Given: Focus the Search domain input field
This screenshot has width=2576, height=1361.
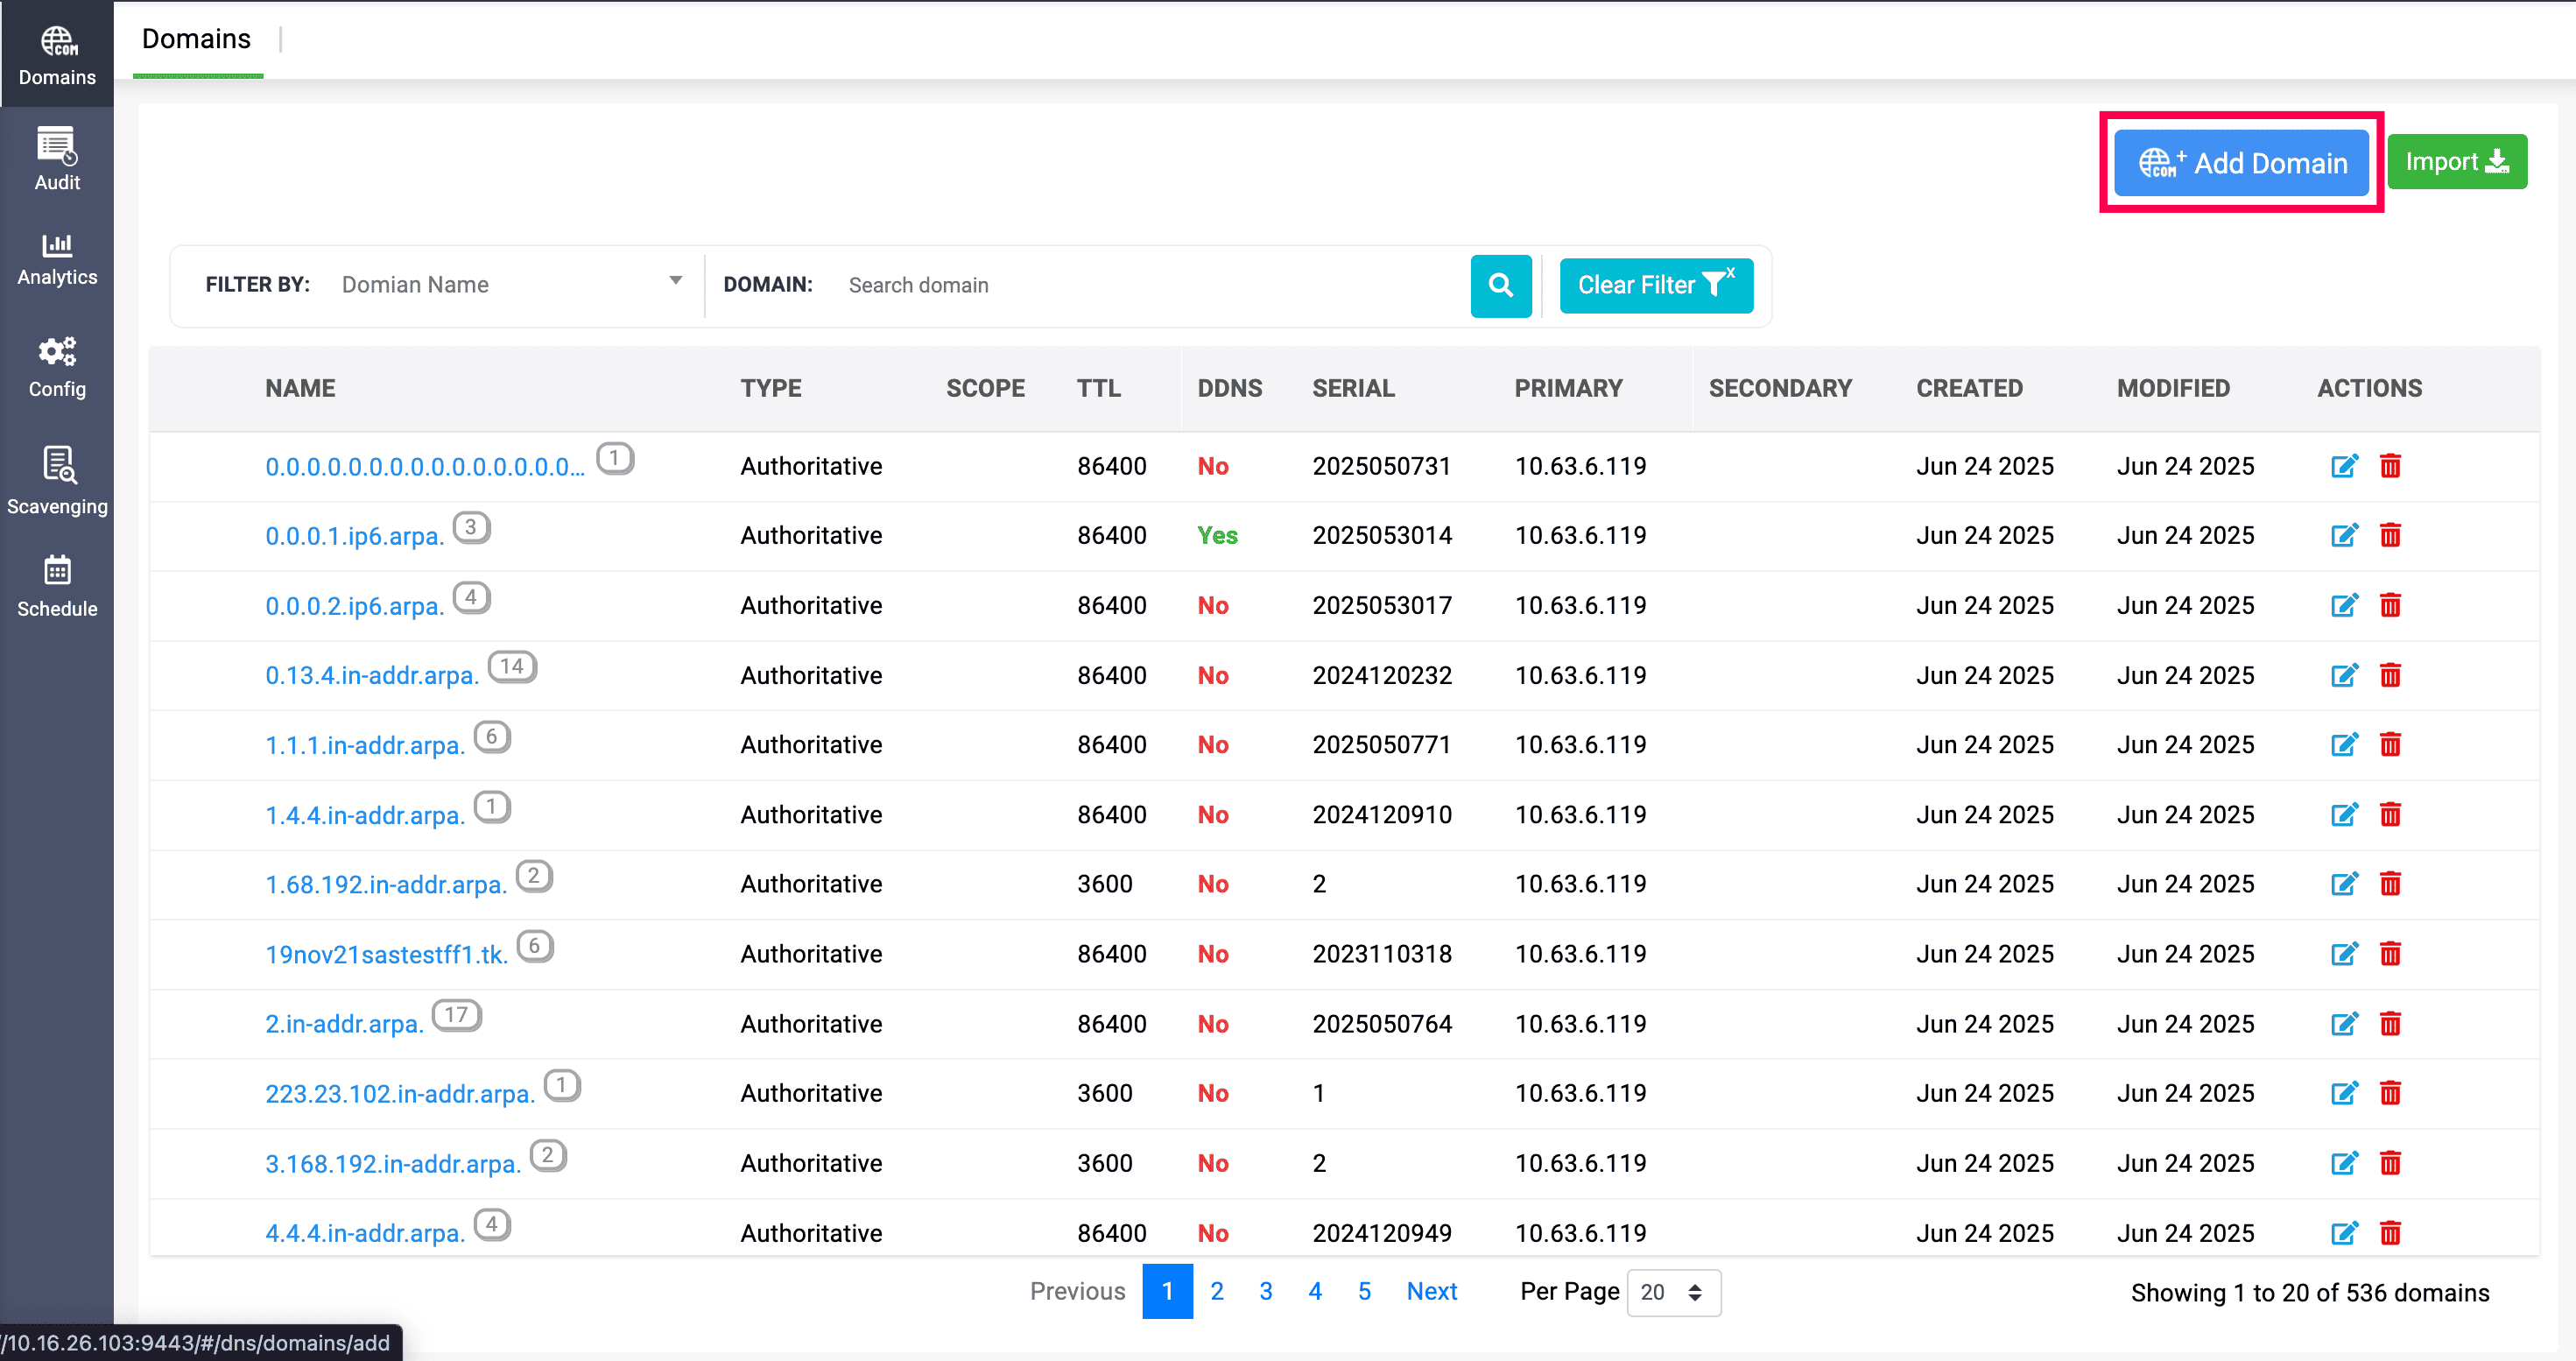Looking at the screenshot, I should click(1150, 285).
